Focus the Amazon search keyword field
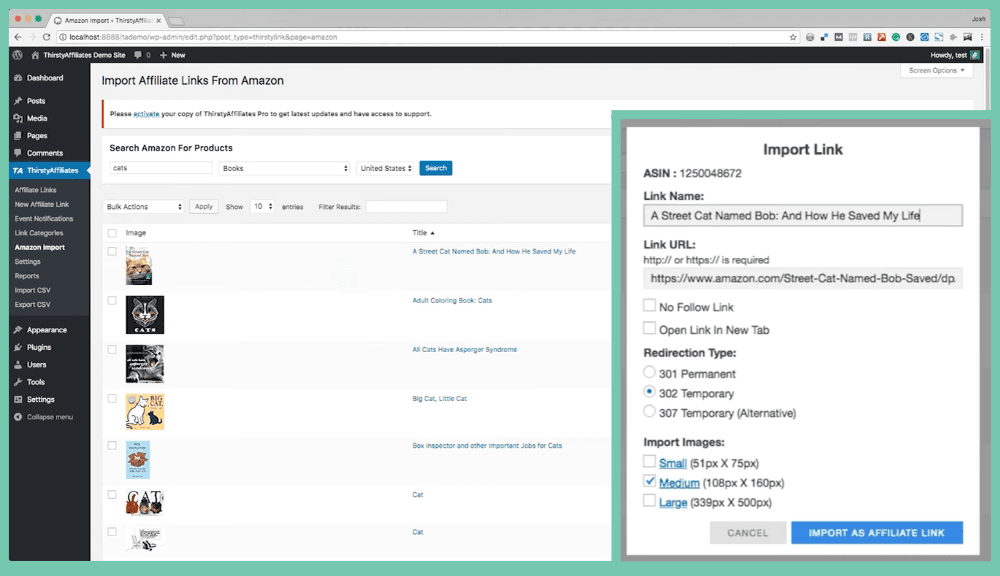Image resolution: width=1000 pixels, height=576 pixels. click(161, 168)
